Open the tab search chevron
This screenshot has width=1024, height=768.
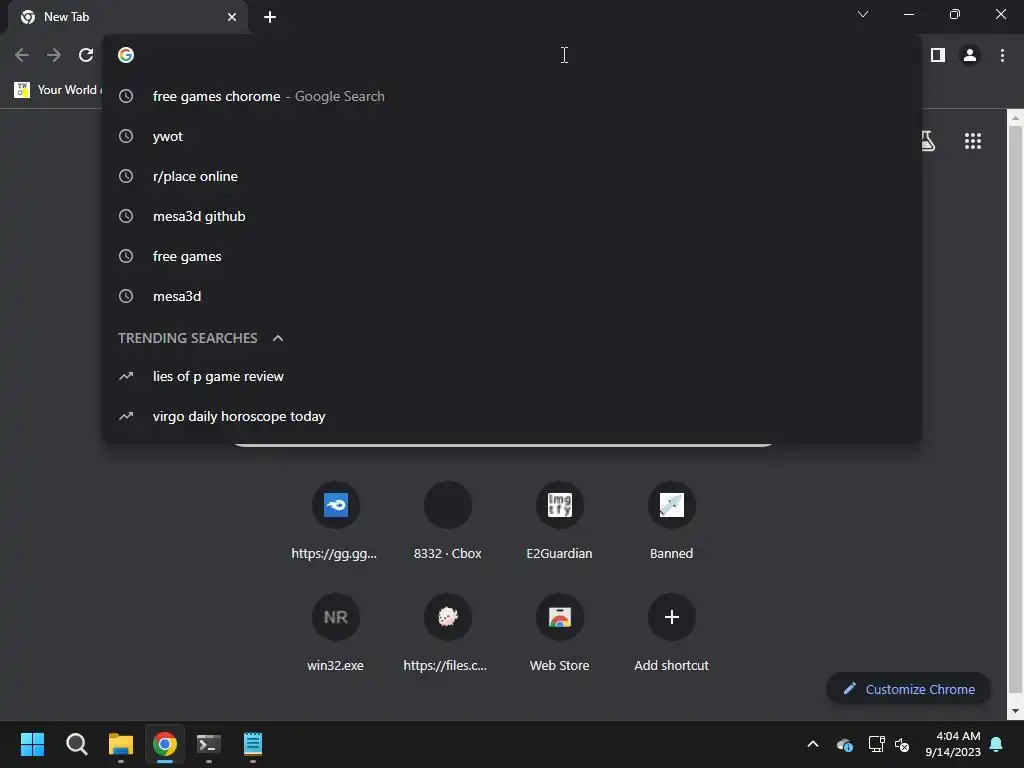863,14
